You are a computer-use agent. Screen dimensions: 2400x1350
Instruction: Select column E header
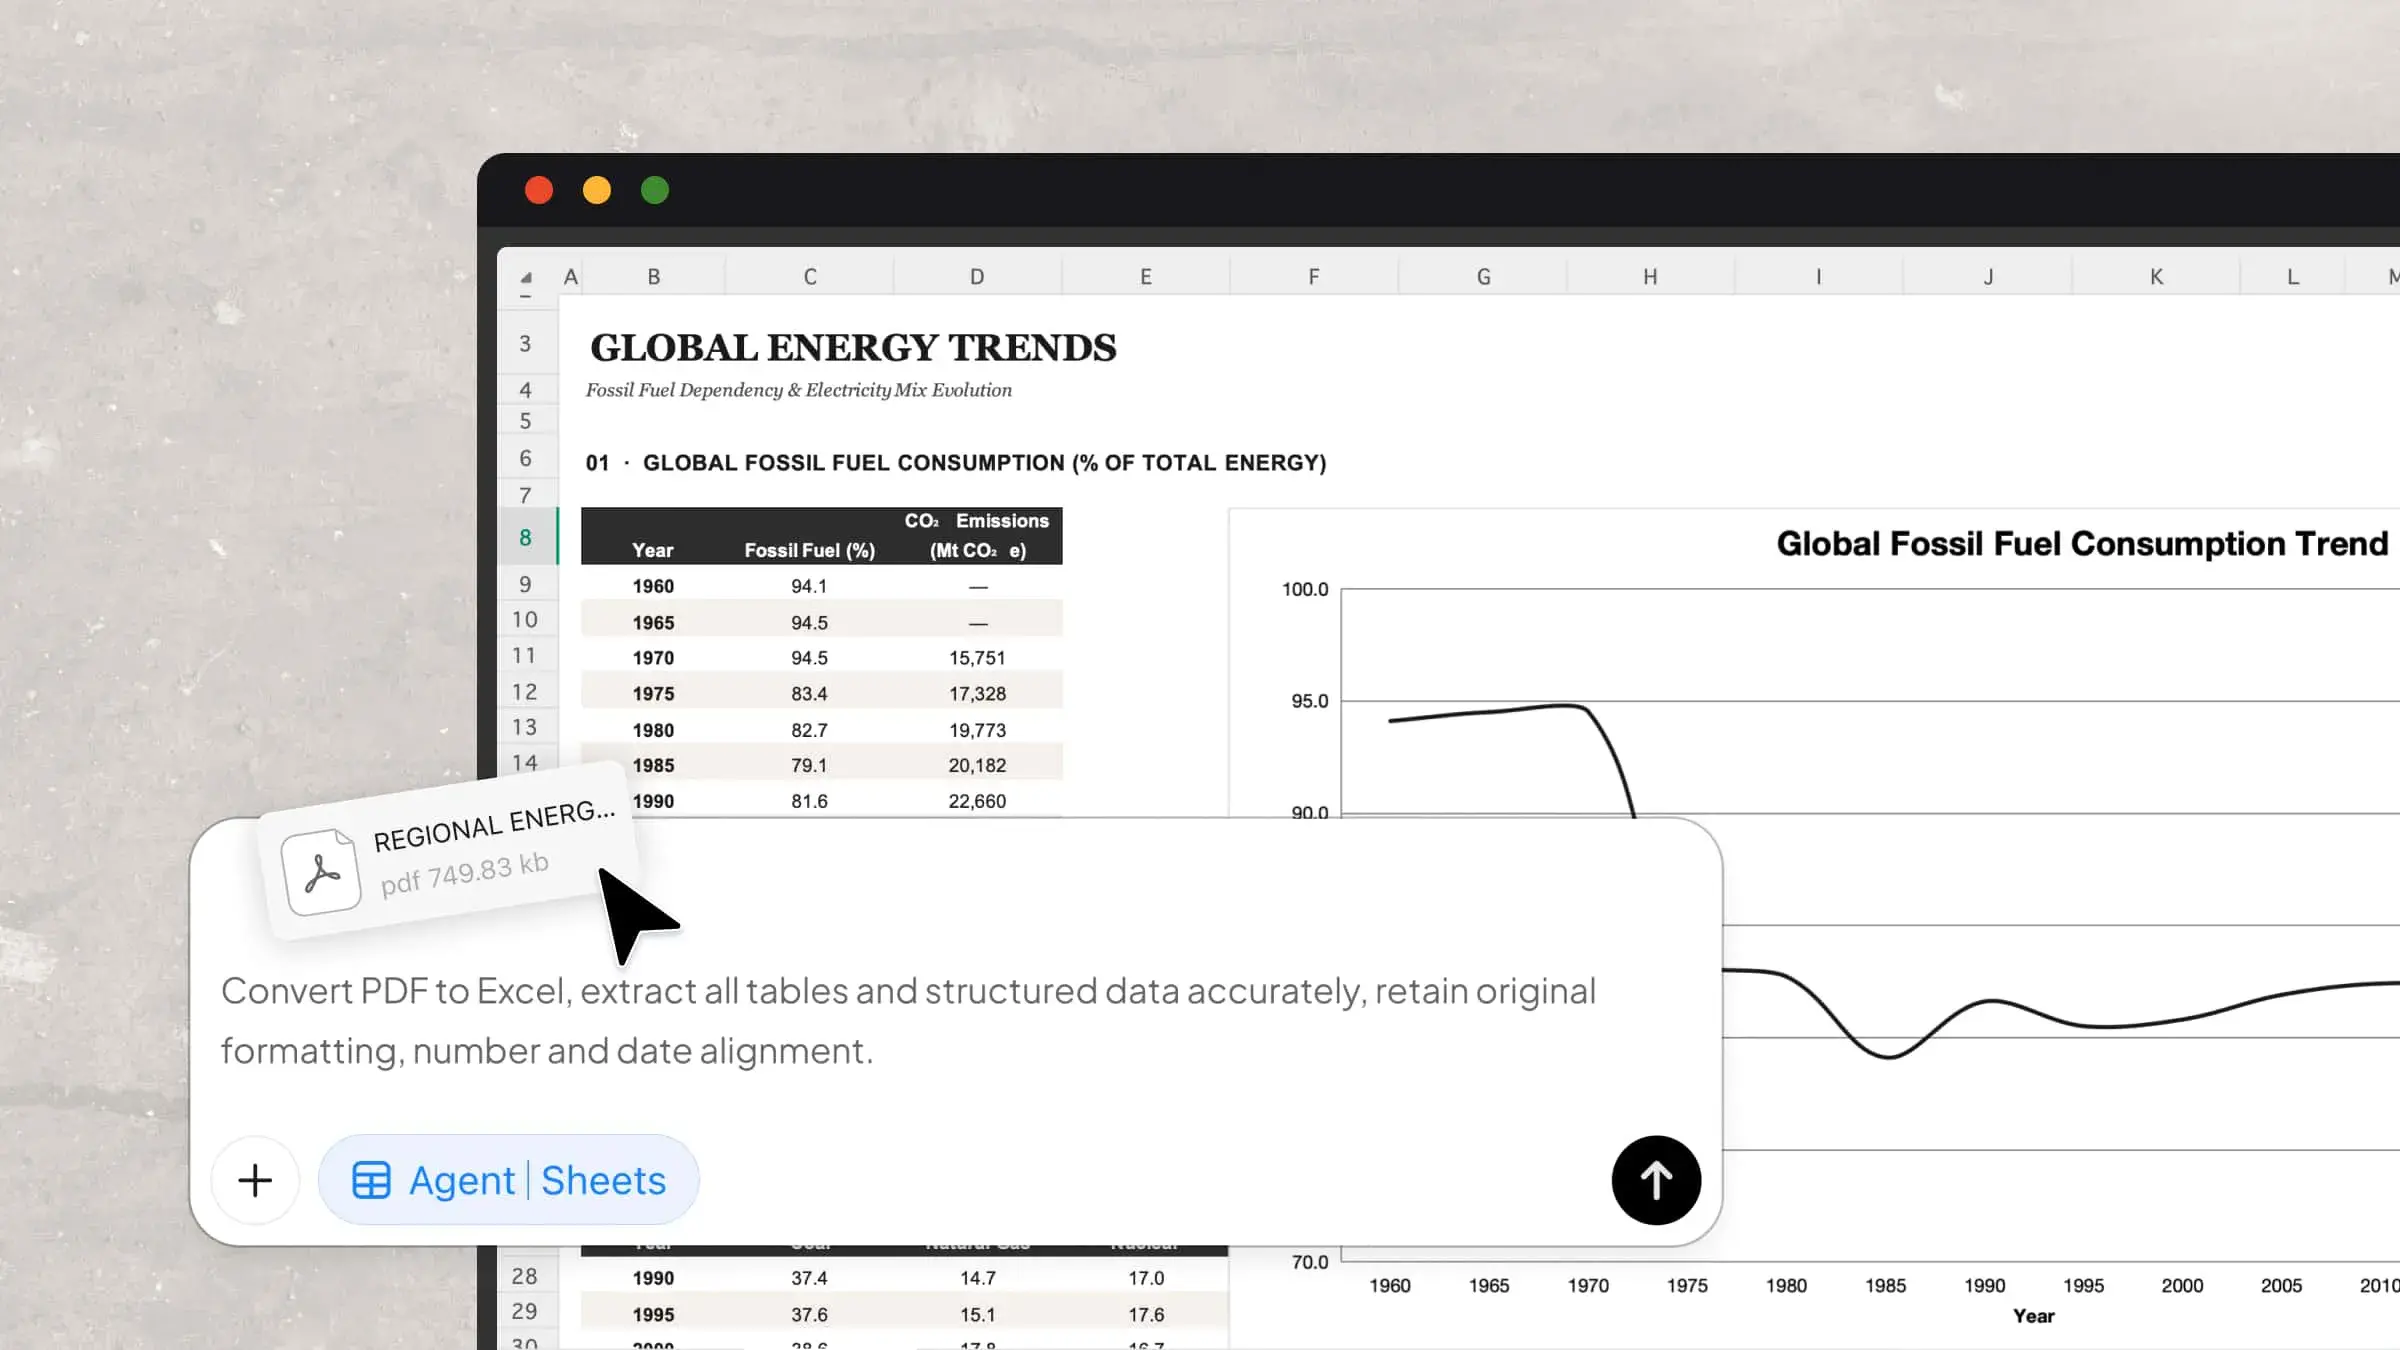[1146, 277]
